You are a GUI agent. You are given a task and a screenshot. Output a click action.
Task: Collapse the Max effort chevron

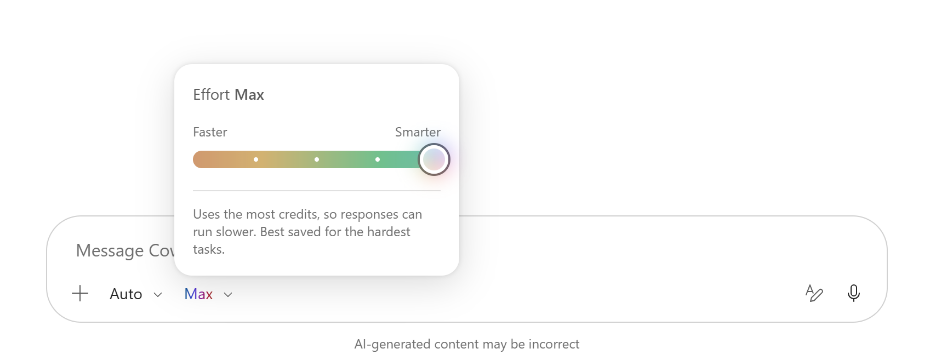(228, 294)
